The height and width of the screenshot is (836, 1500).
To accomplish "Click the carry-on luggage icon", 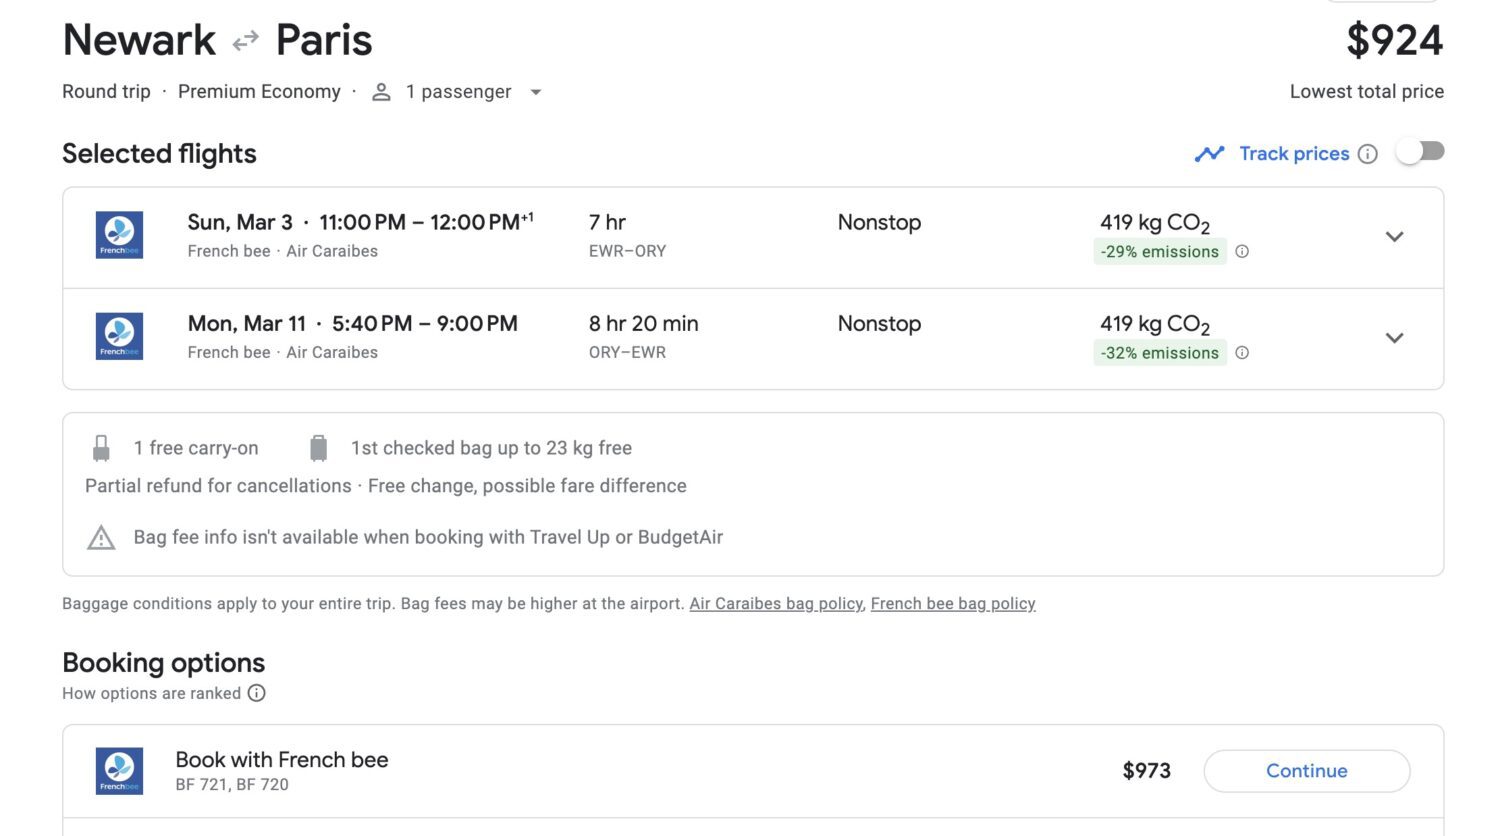I will 100,447.
